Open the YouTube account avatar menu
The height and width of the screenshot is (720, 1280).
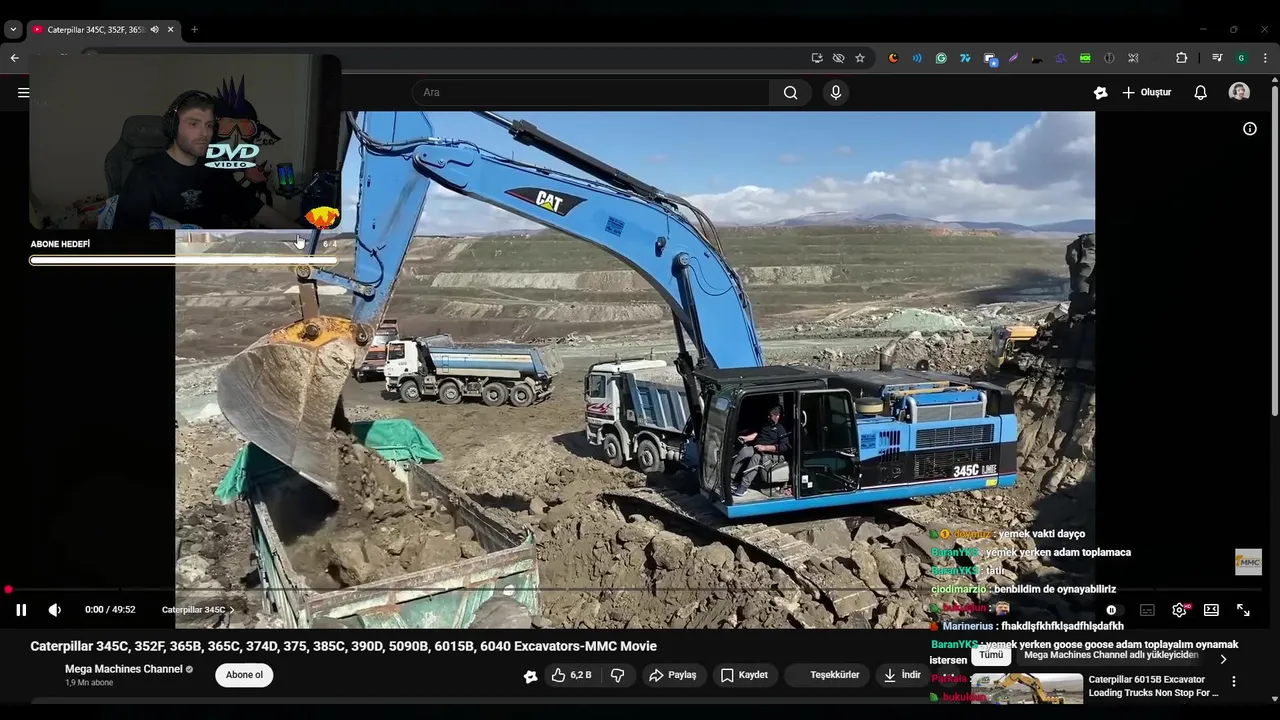pyautogui.click(x=1239, y=92)
